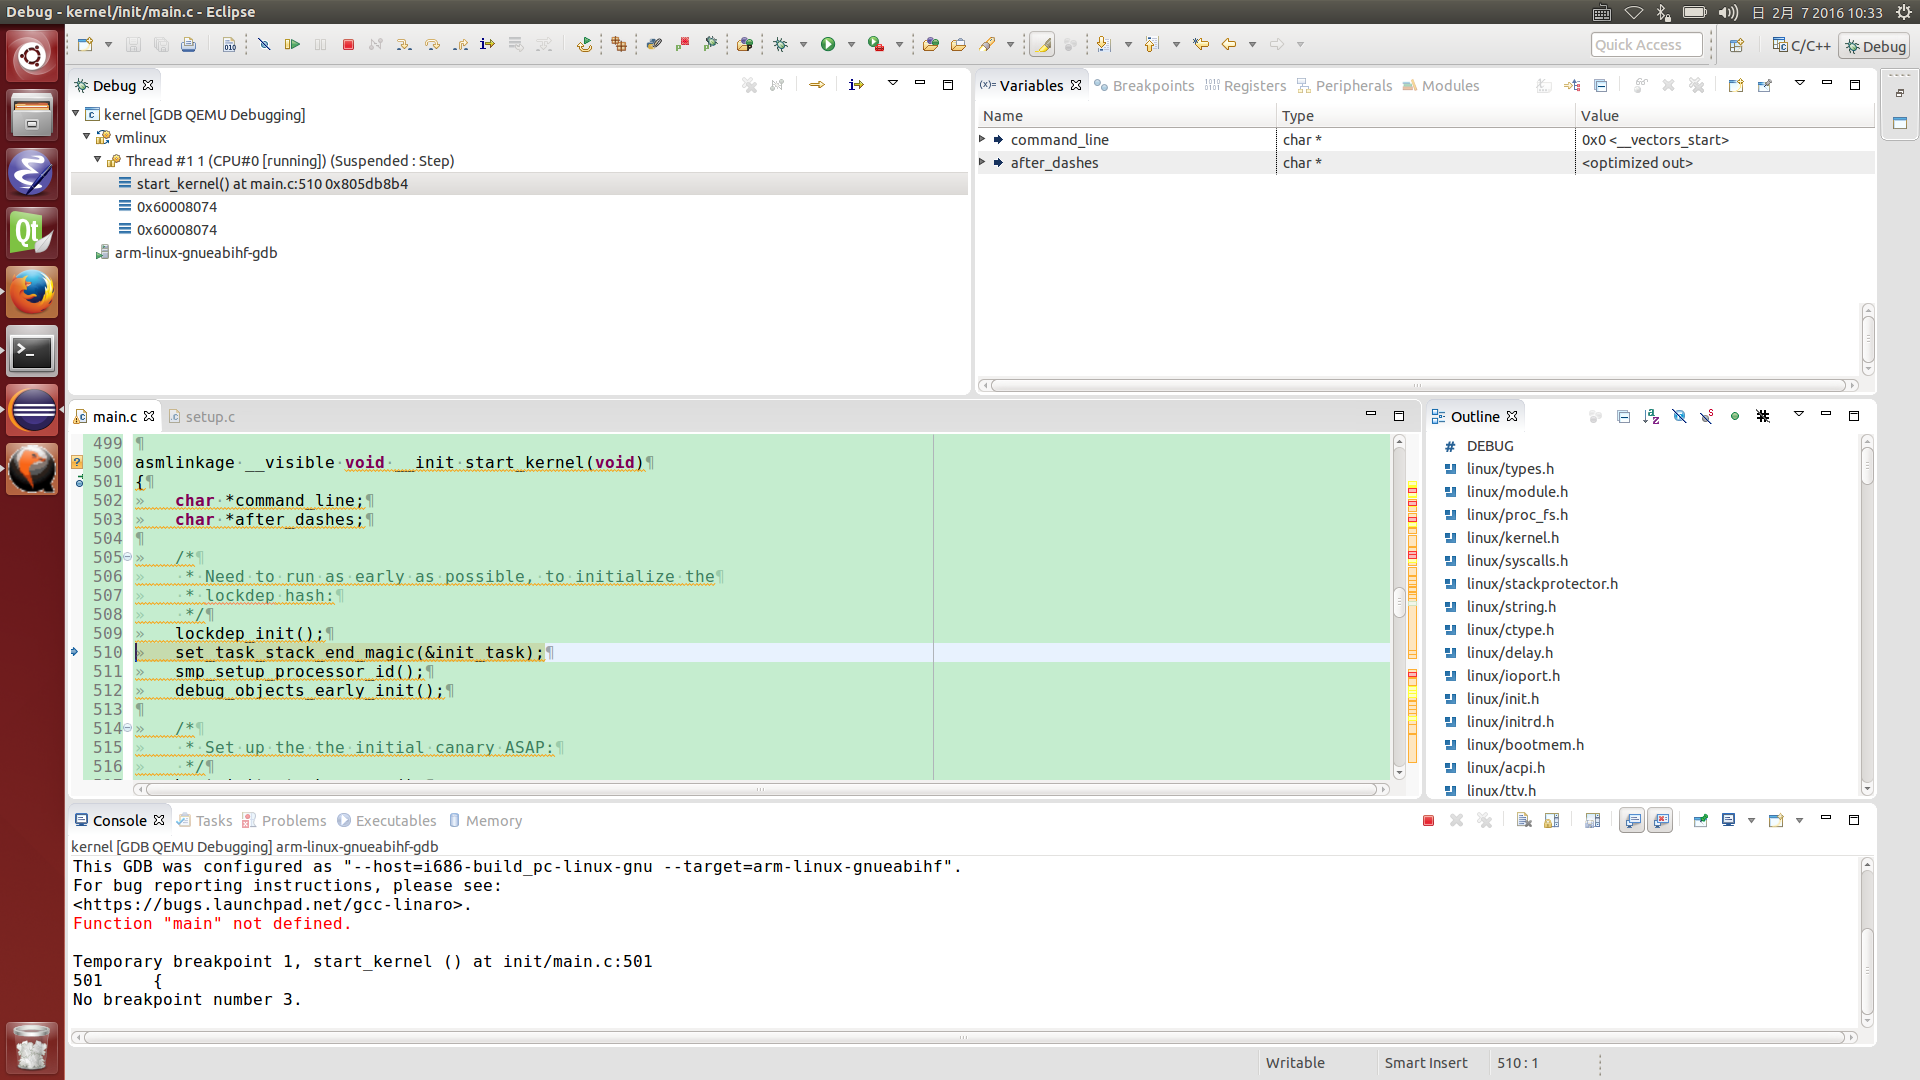Click the green bug Debug launch icon
This screenshot has width=1920, height=1080.
coord(781,44)
